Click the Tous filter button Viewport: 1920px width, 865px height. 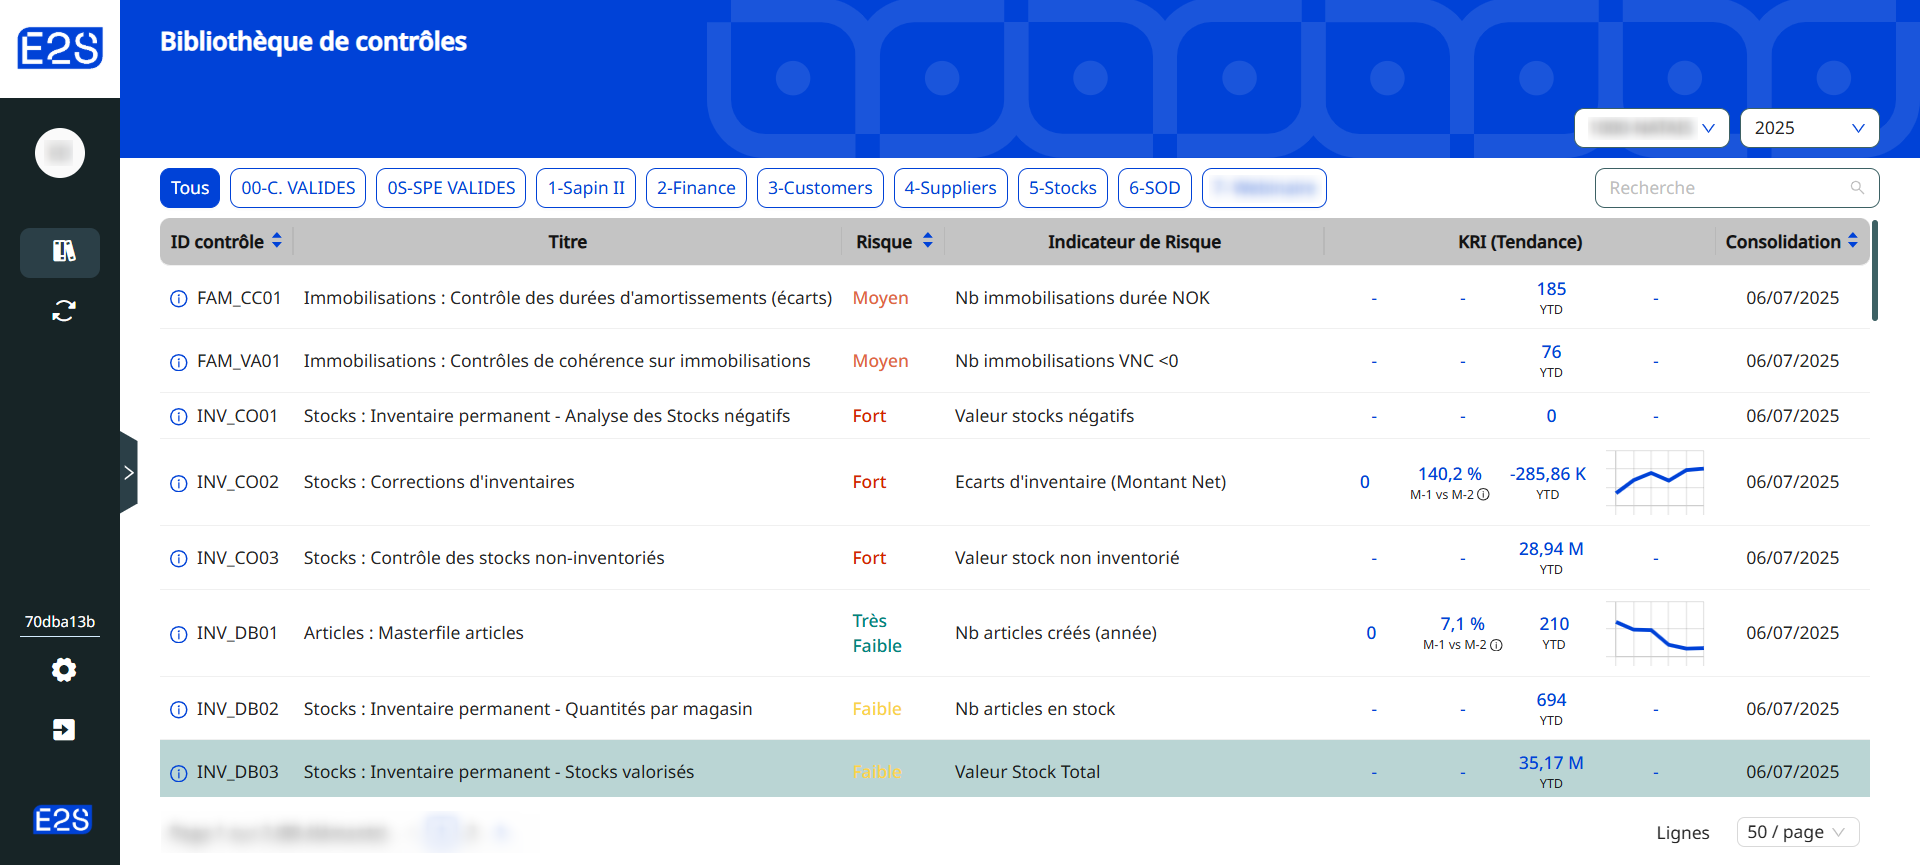point(190,188)
